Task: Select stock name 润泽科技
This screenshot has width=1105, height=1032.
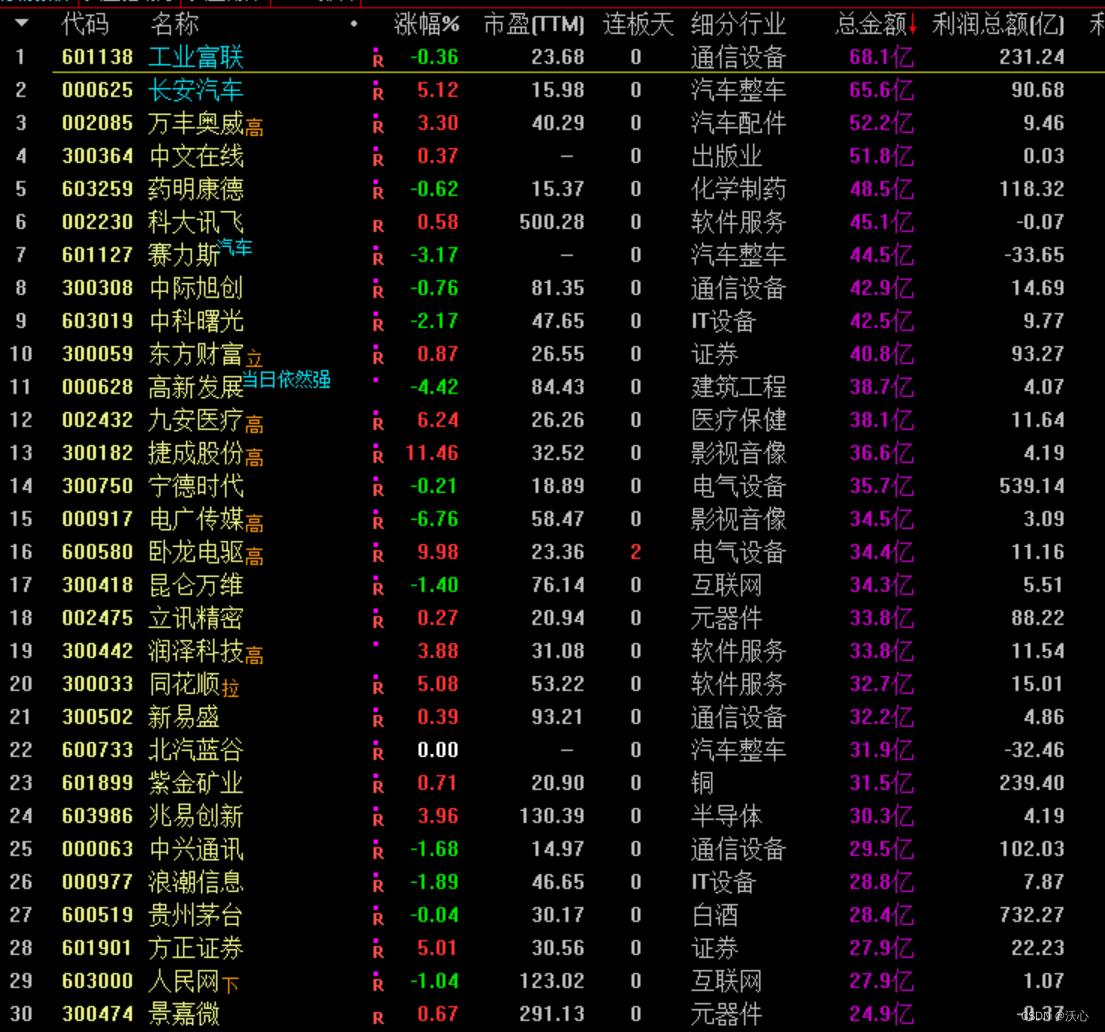Action: pyautogui.click(x=196, y=651)
